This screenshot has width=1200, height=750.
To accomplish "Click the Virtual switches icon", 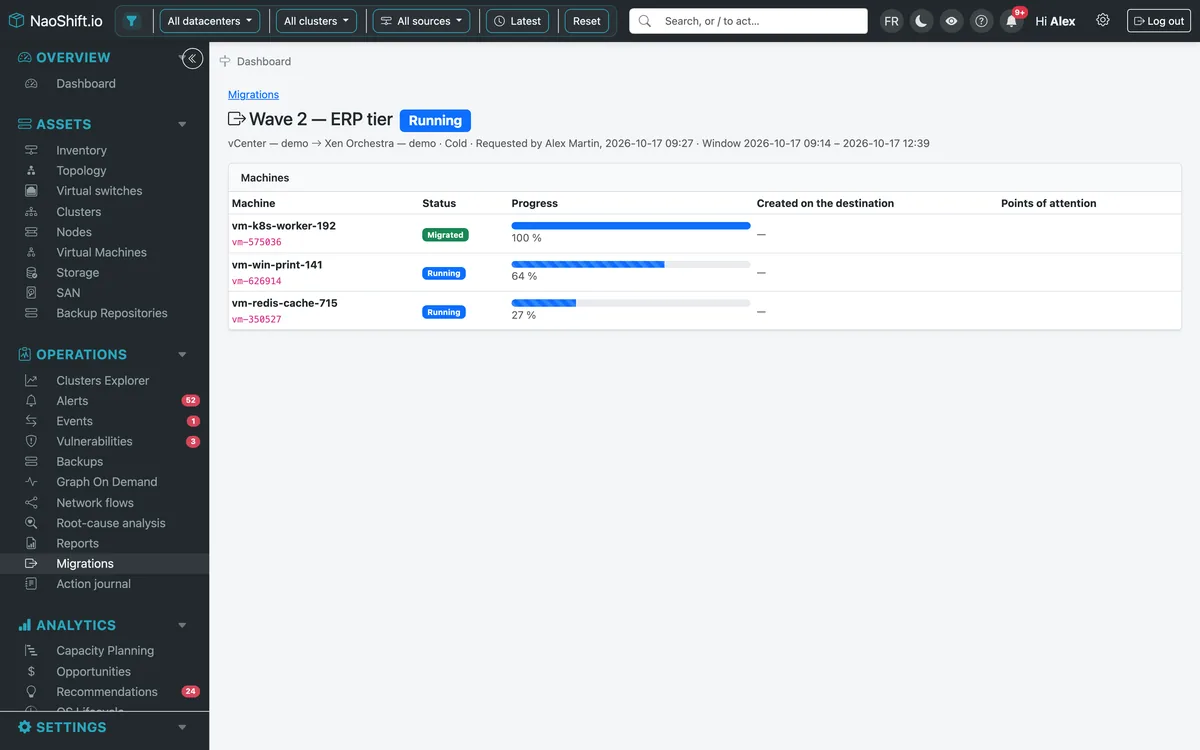I will pyautogui.click(x=32, y=191).
